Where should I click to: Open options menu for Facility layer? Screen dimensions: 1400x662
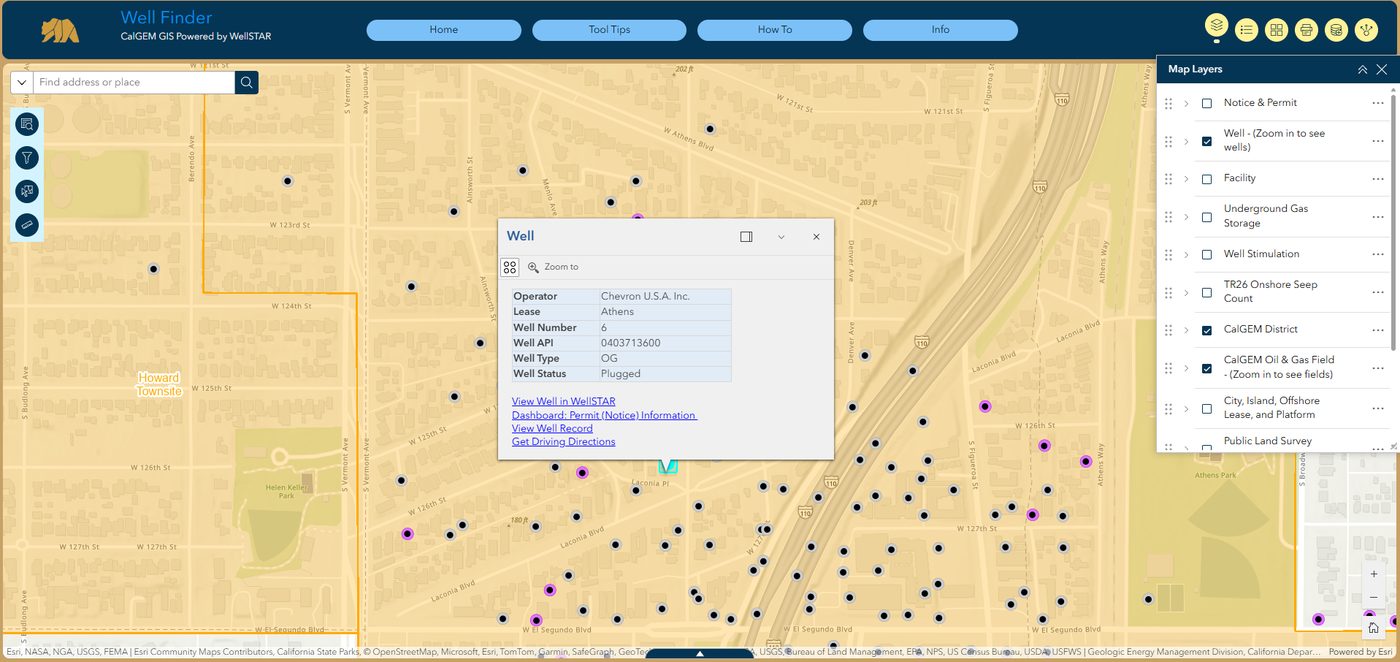pos(1378,178)
